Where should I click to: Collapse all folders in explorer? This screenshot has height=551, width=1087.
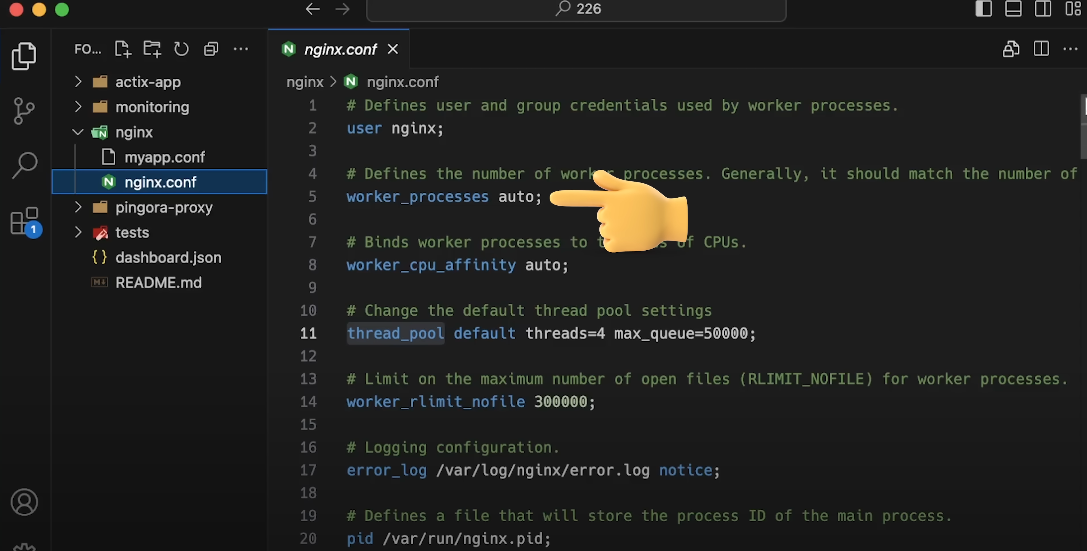[x=211, y=49]
